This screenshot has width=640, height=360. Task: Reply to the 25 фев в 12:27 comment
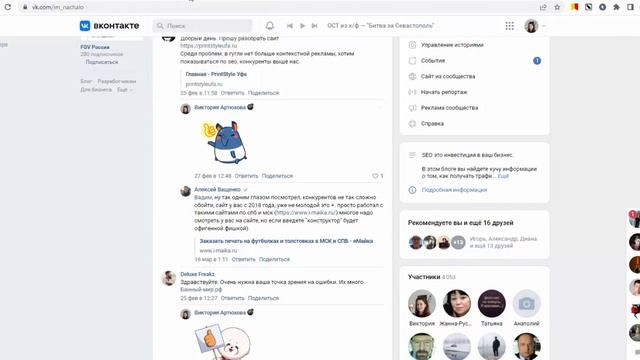[x=232, y=298]
